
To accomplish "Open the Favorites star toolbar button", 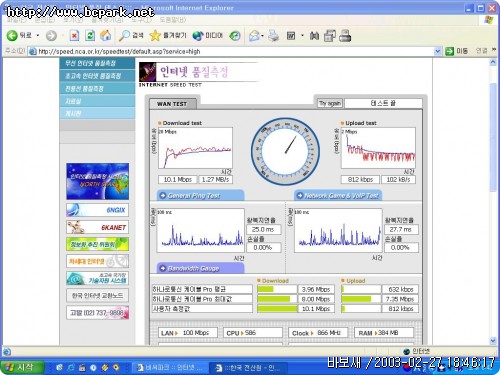I will [168, 35].
